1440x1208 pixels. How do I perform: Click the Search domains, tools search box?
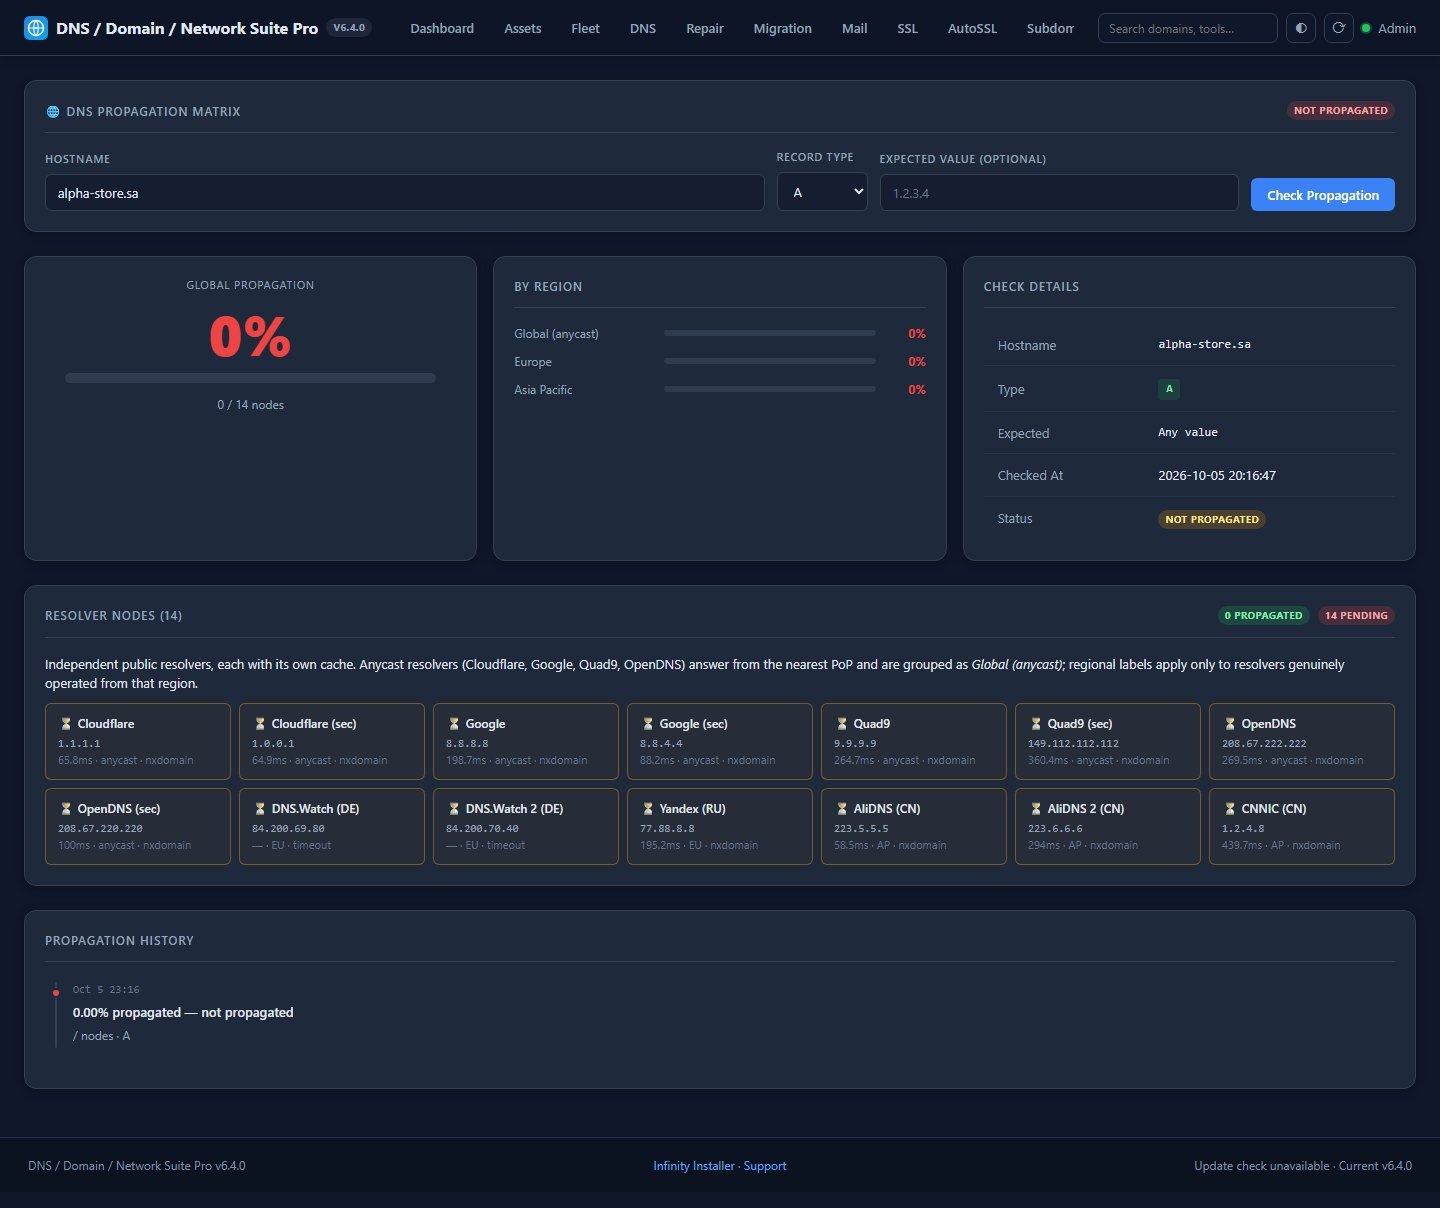click(1187, 28)
